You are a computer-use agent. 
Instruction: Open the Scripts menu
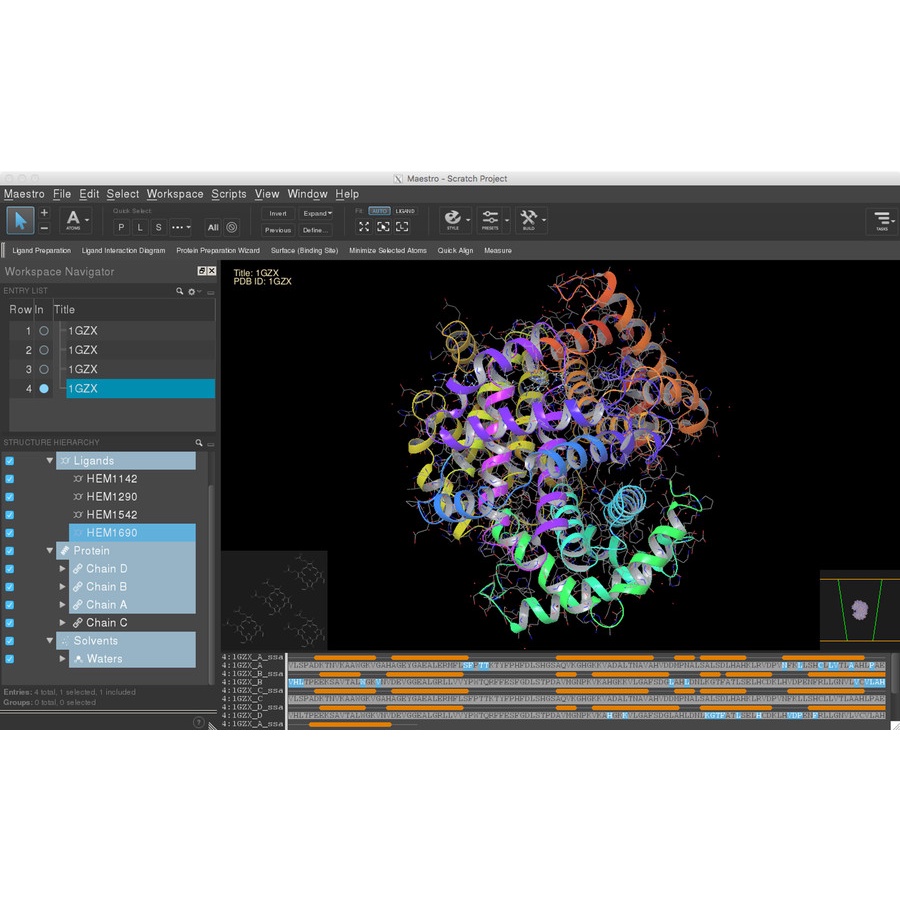(229, 194)
